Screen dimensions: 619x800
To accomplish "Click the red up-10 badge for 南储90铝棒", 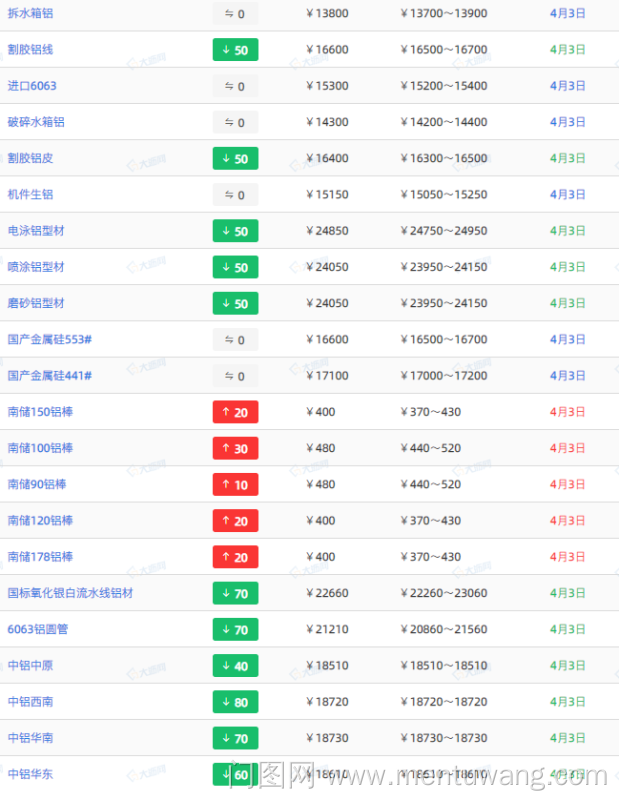I will coord(235,484).
